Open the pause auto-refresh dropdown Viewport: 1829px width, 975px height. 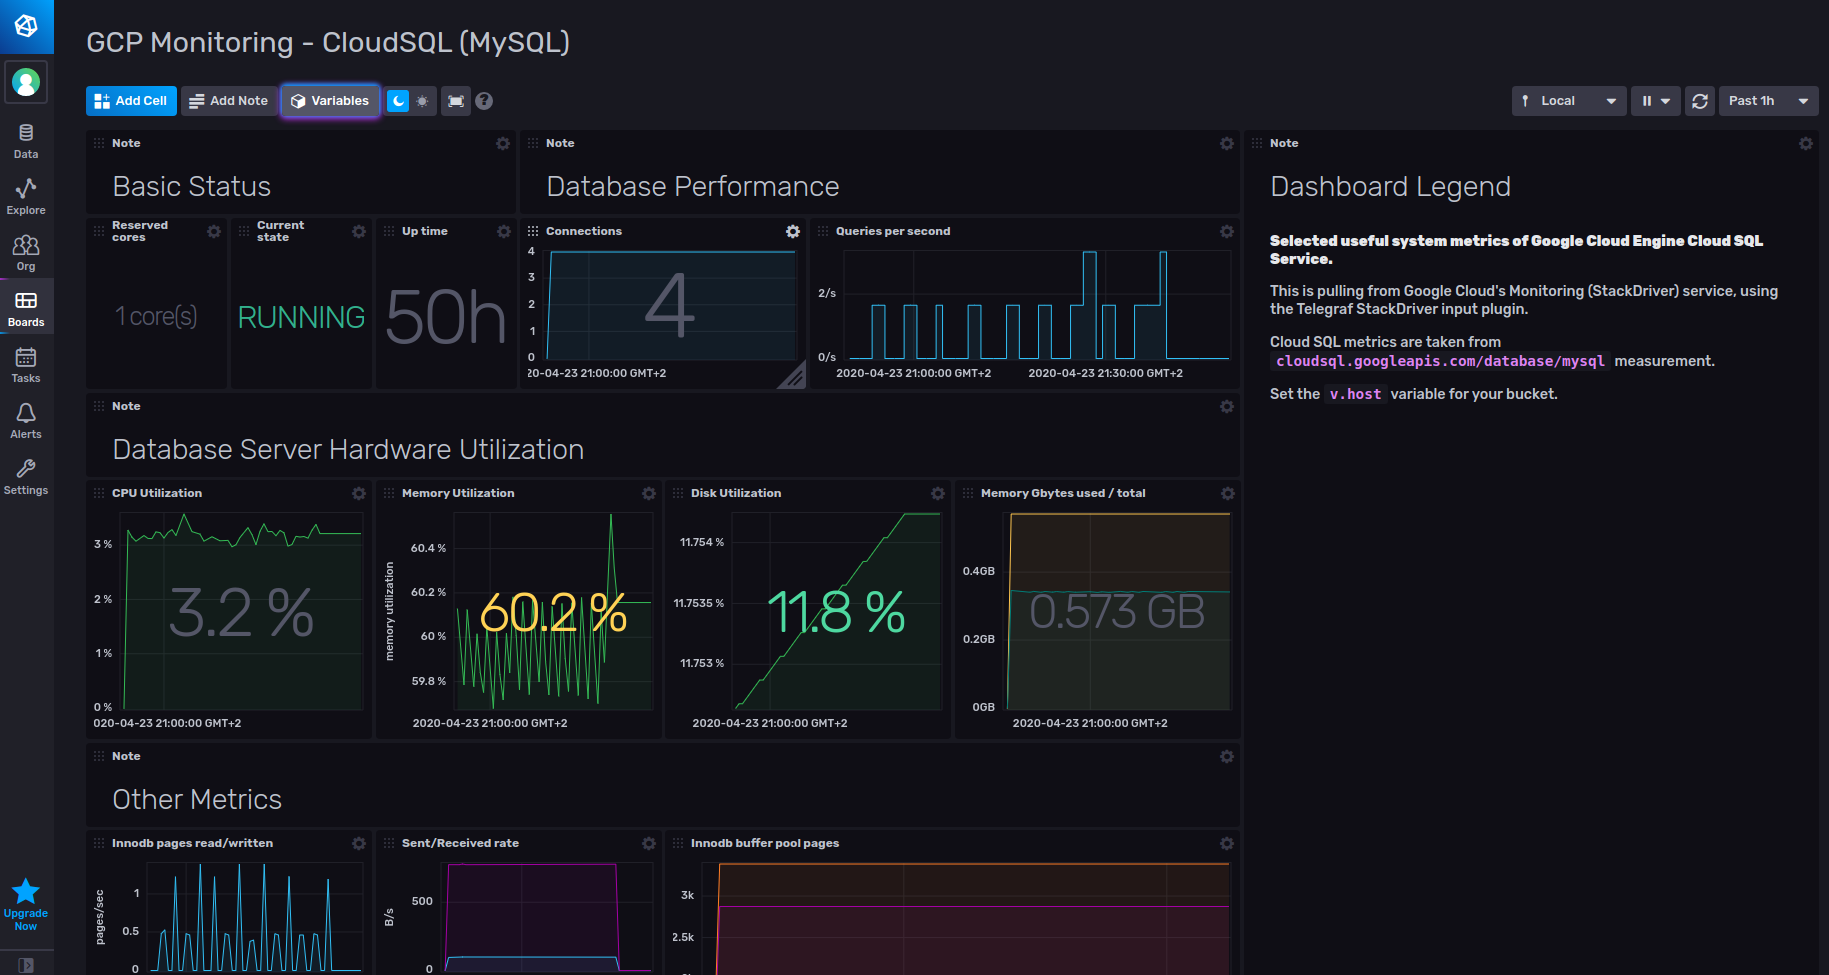(1656, 101)
